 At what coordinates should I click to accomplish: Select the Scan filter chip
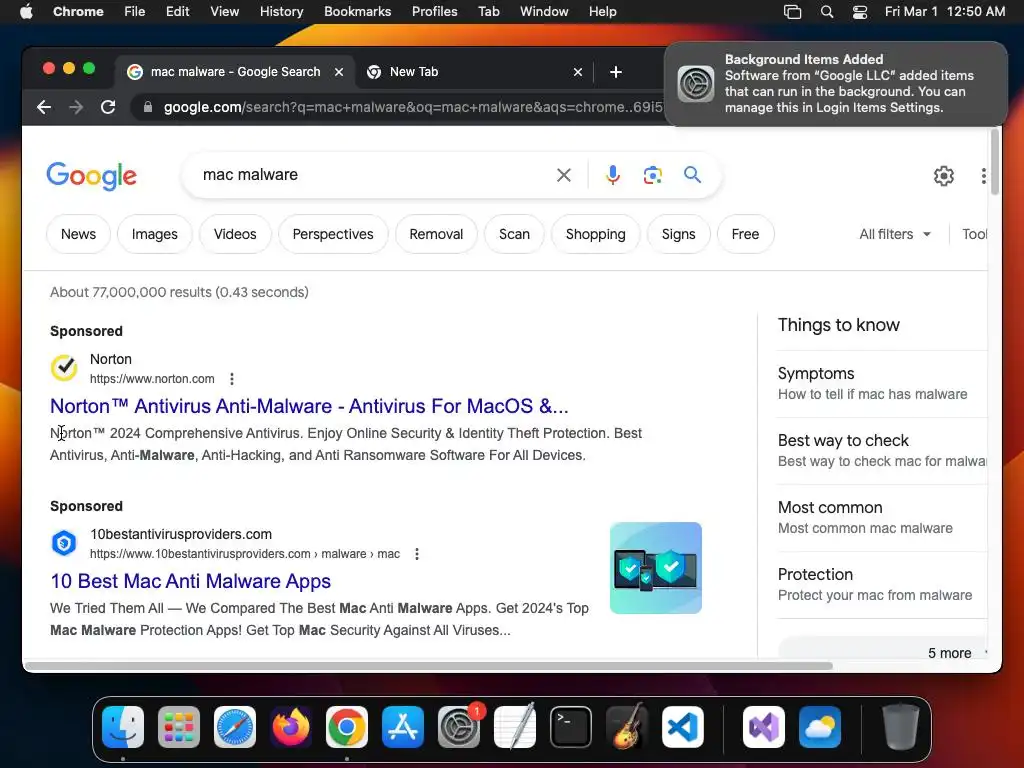coord(515,234)
